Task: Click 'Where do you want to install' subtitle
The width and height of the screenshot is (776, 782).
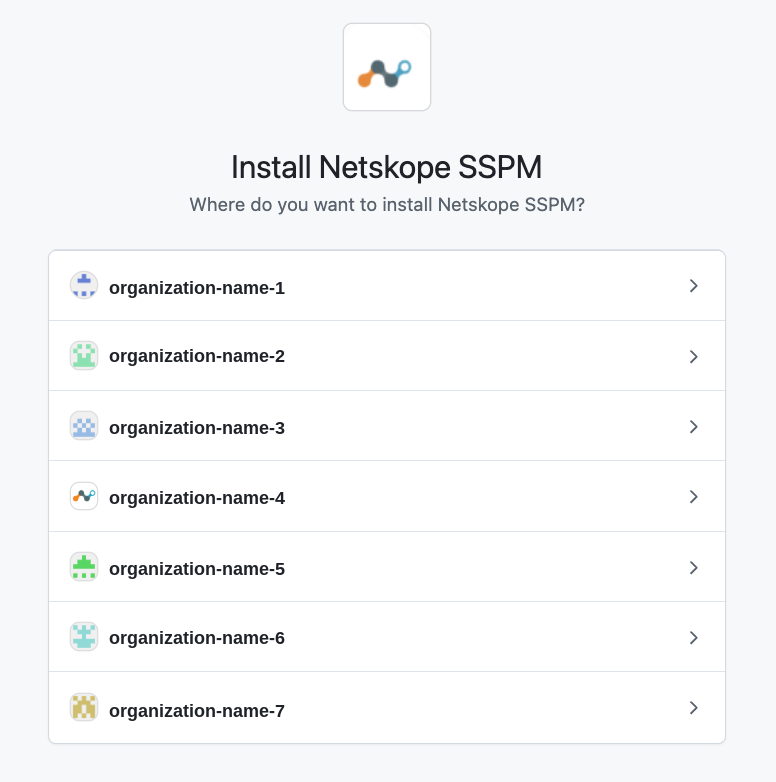Action: (387, 205)
